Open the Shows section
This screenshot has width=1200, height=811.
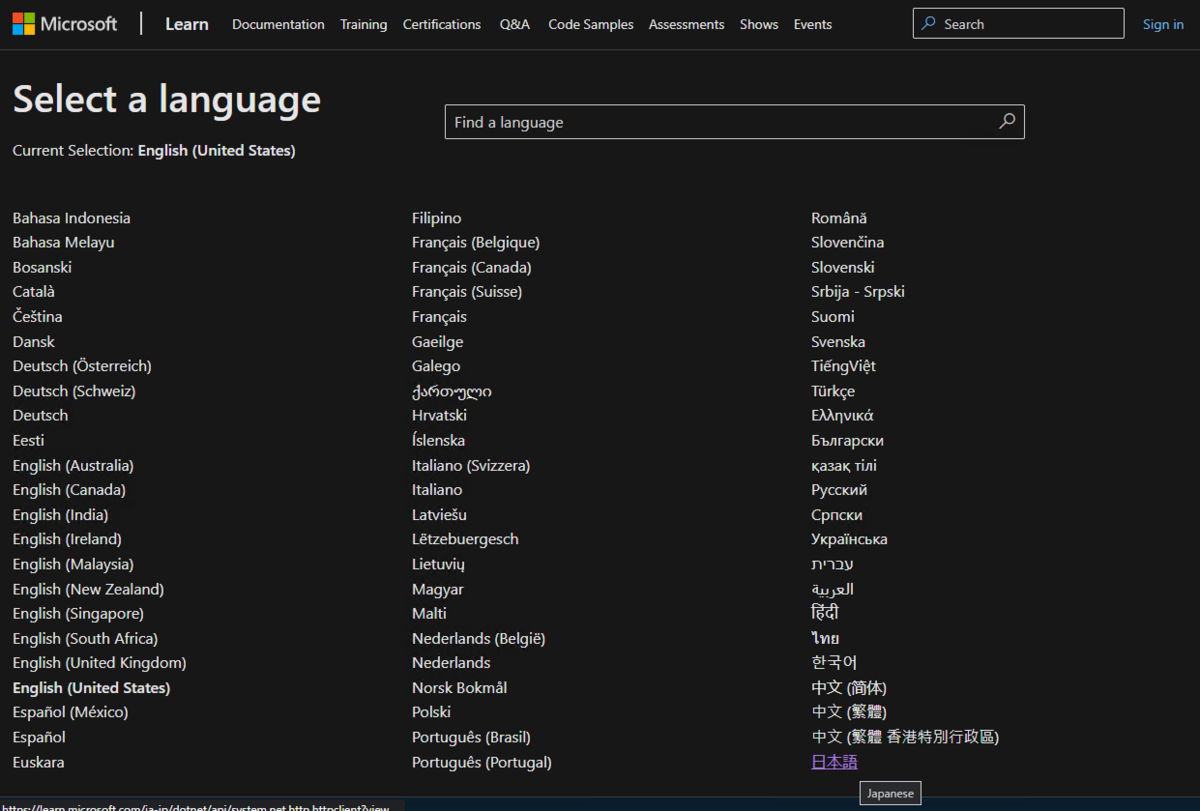(759, 24)
